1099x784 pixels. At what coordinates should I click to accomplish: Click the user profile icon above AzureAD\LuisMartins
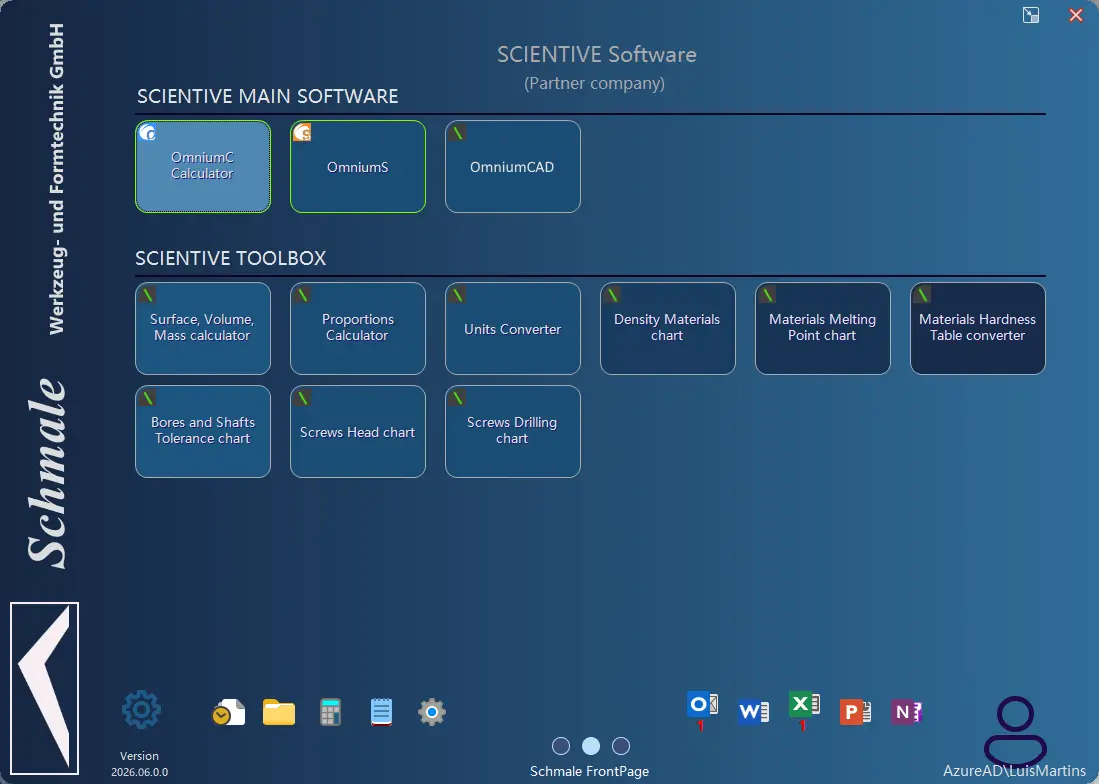click(x=1015, y=729)
